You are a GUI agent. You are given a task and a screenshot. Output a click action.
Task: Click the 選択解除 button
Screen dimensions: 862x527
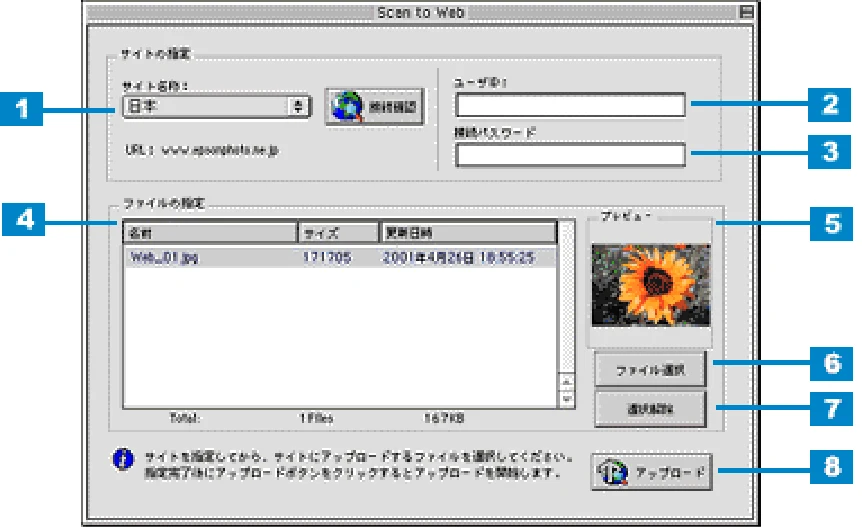[650, 409]
